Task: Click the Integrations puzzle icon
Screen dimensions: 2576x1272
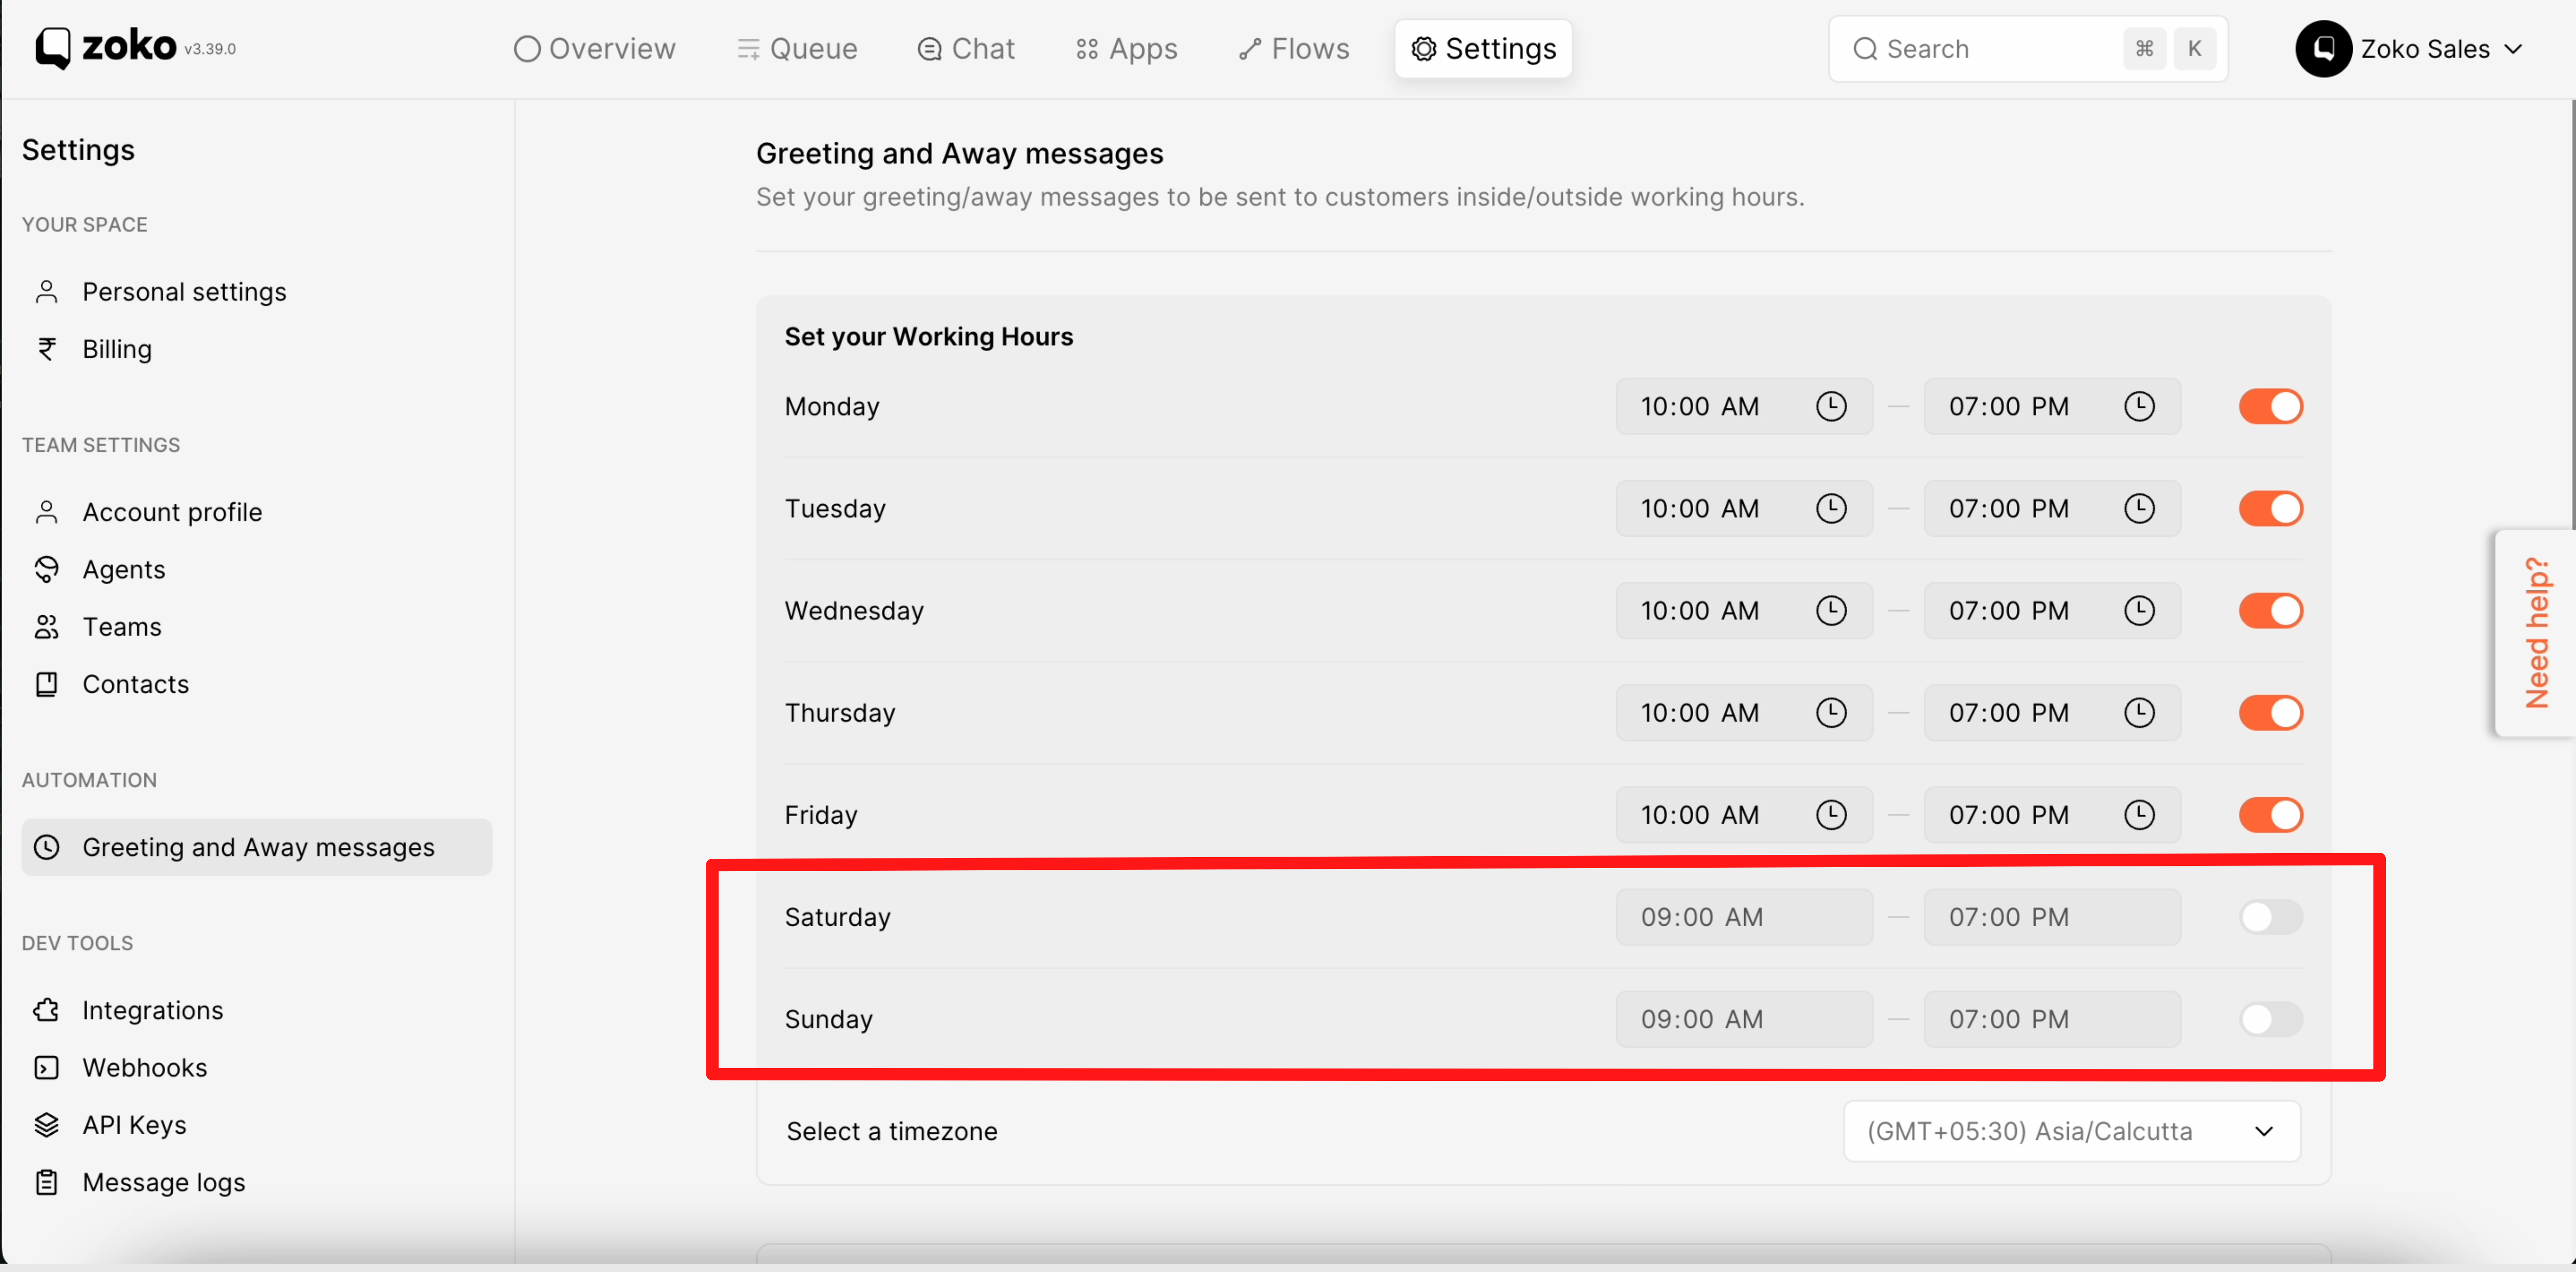Action: click(x=46, y=1010)
